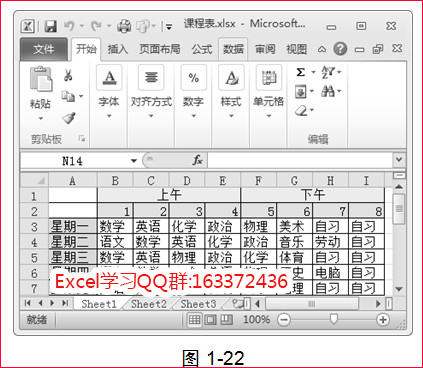The width and height of the screenshot is (423, 368).
Task: Switch to the View (视图) tab
Action: pyautogui.click(x=296, y=49)
